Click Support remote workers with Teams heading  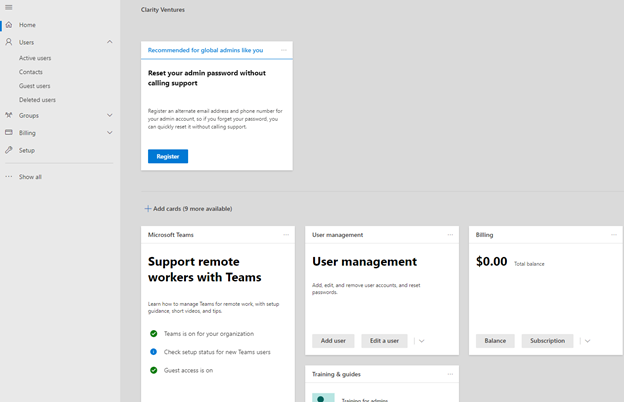(x=205, y=269)
